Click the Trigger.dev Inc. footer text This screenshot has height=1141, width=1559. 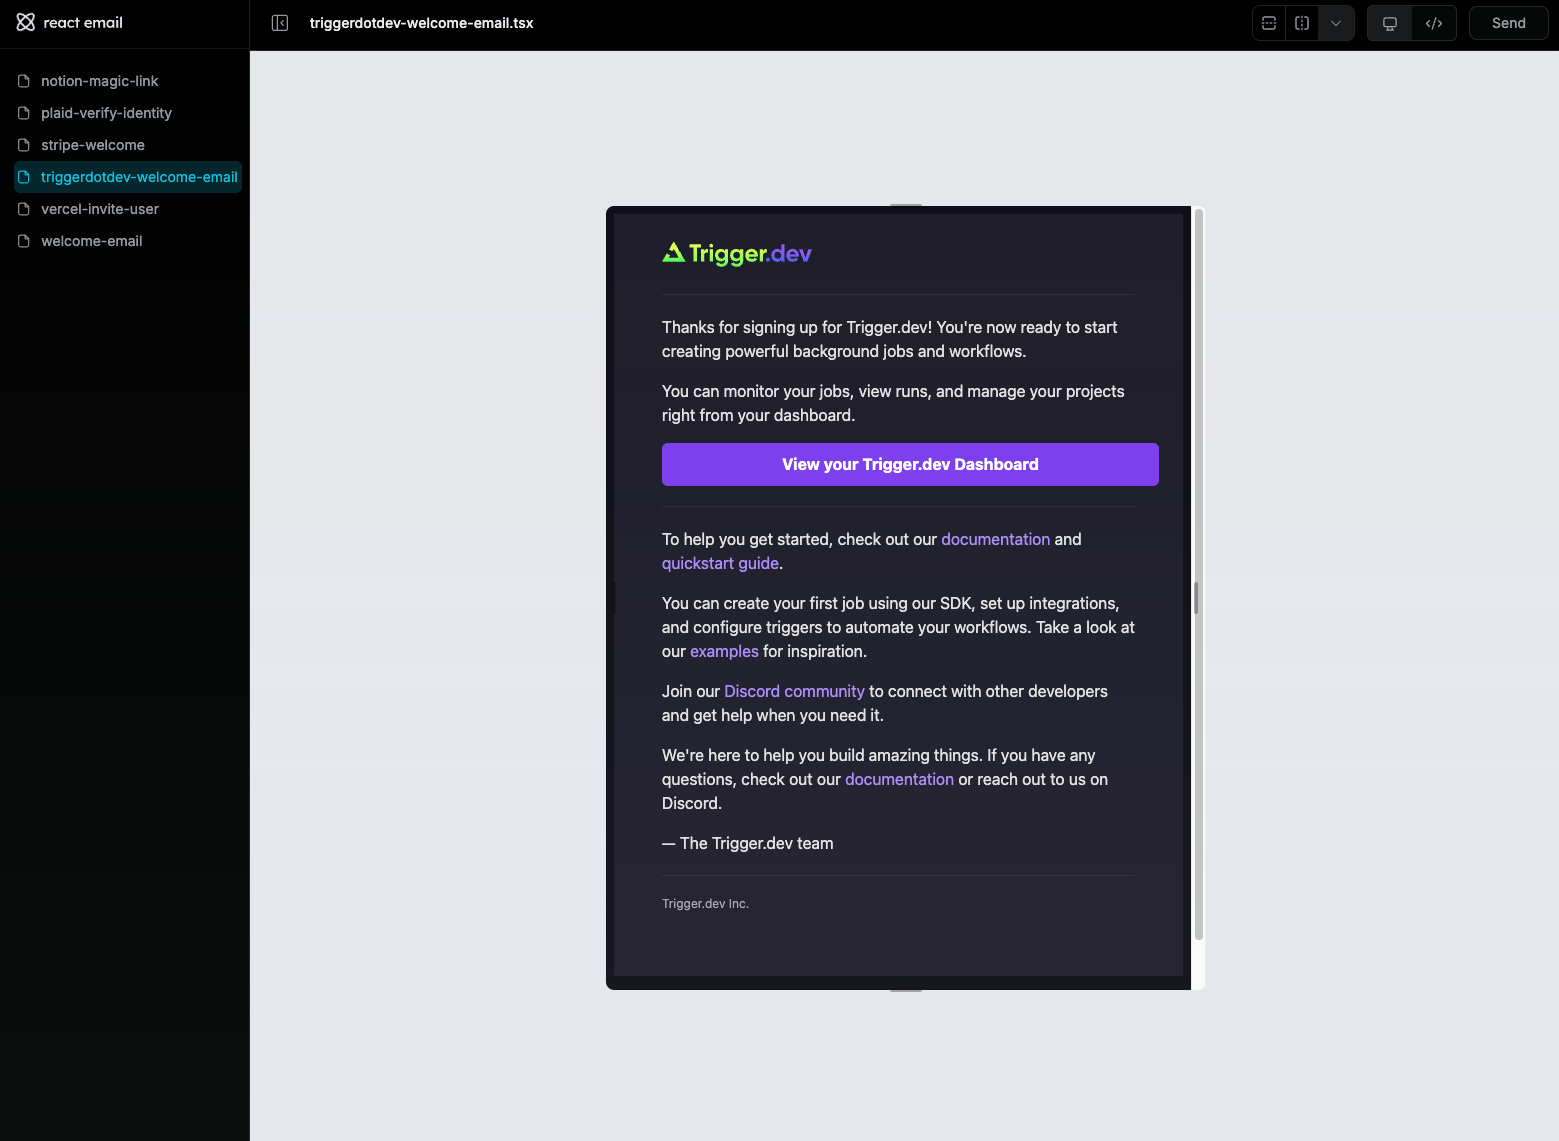click(705, 904)
